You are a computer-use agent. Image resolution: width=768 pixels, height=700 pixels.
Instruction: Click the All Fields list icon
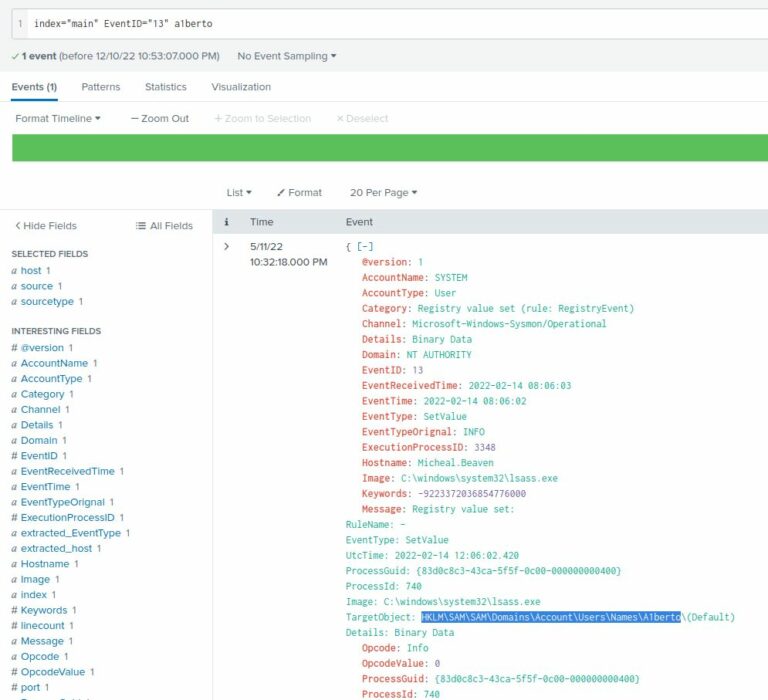tap(164, 226)
